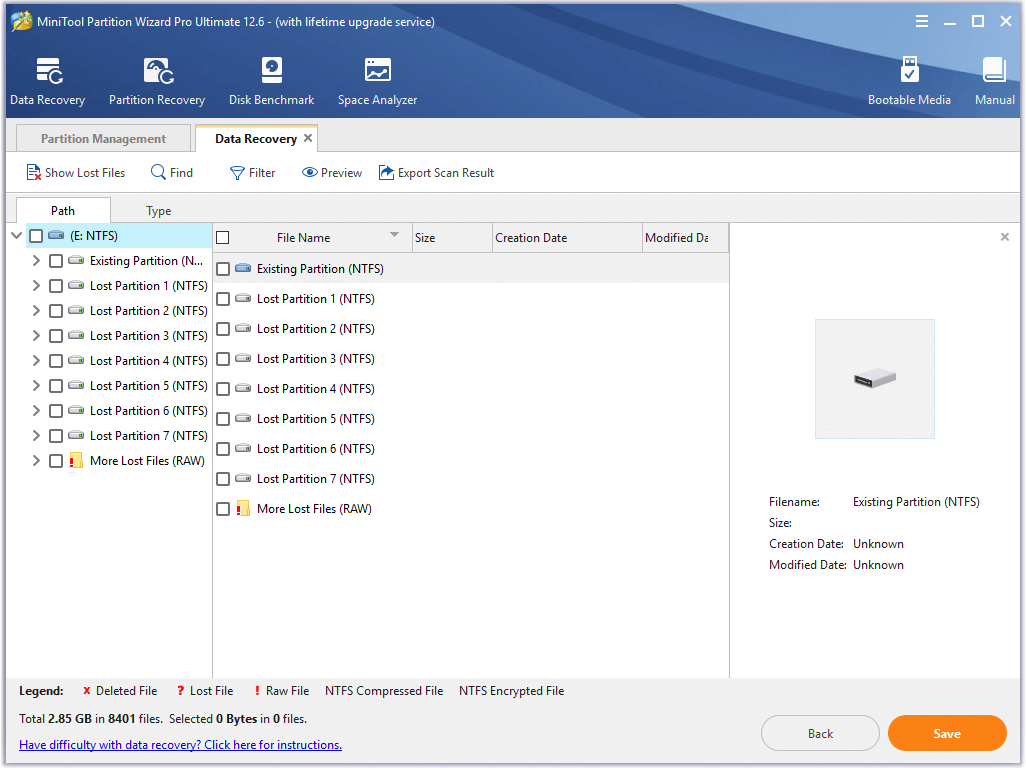Check Existing Partition checkbox in file list
Image resolution: width=1026 pixels, height=768 pixels.
223,269
